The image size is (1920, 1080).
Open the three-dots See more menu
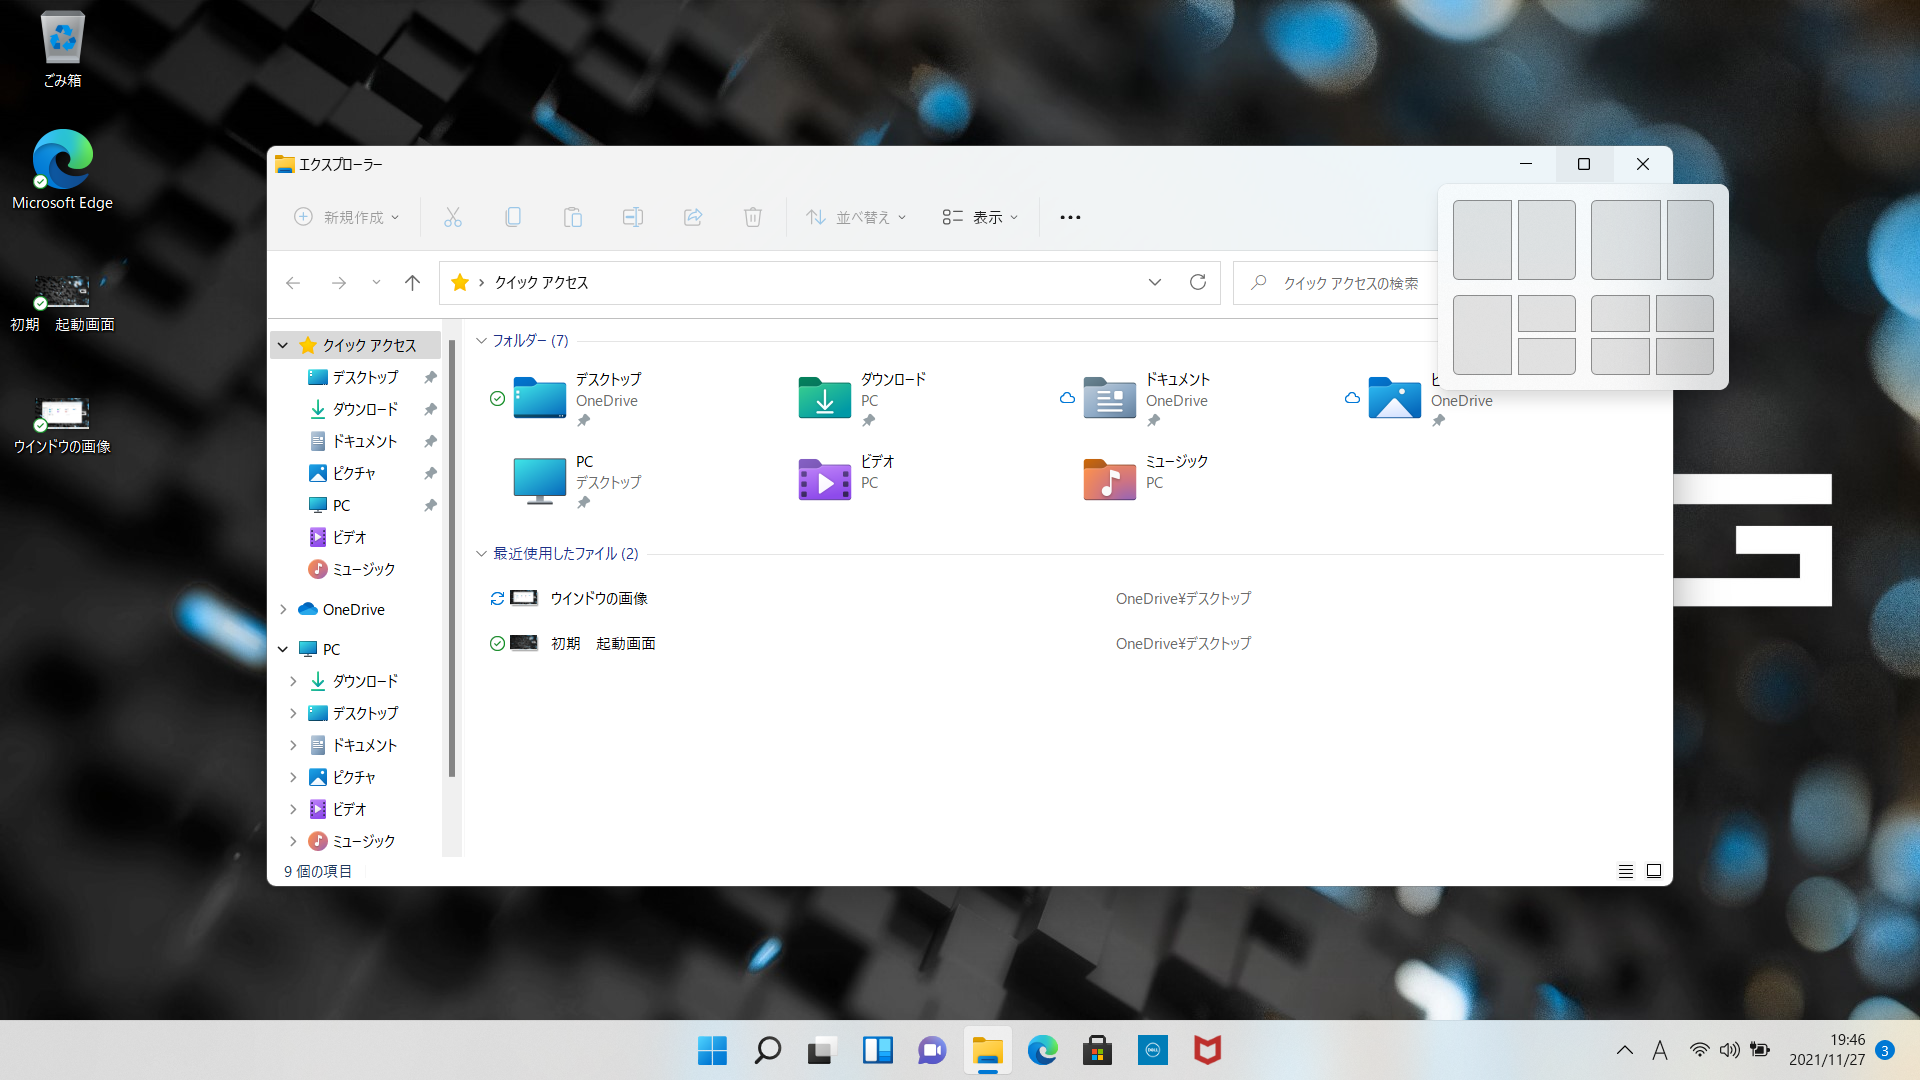1070,217
